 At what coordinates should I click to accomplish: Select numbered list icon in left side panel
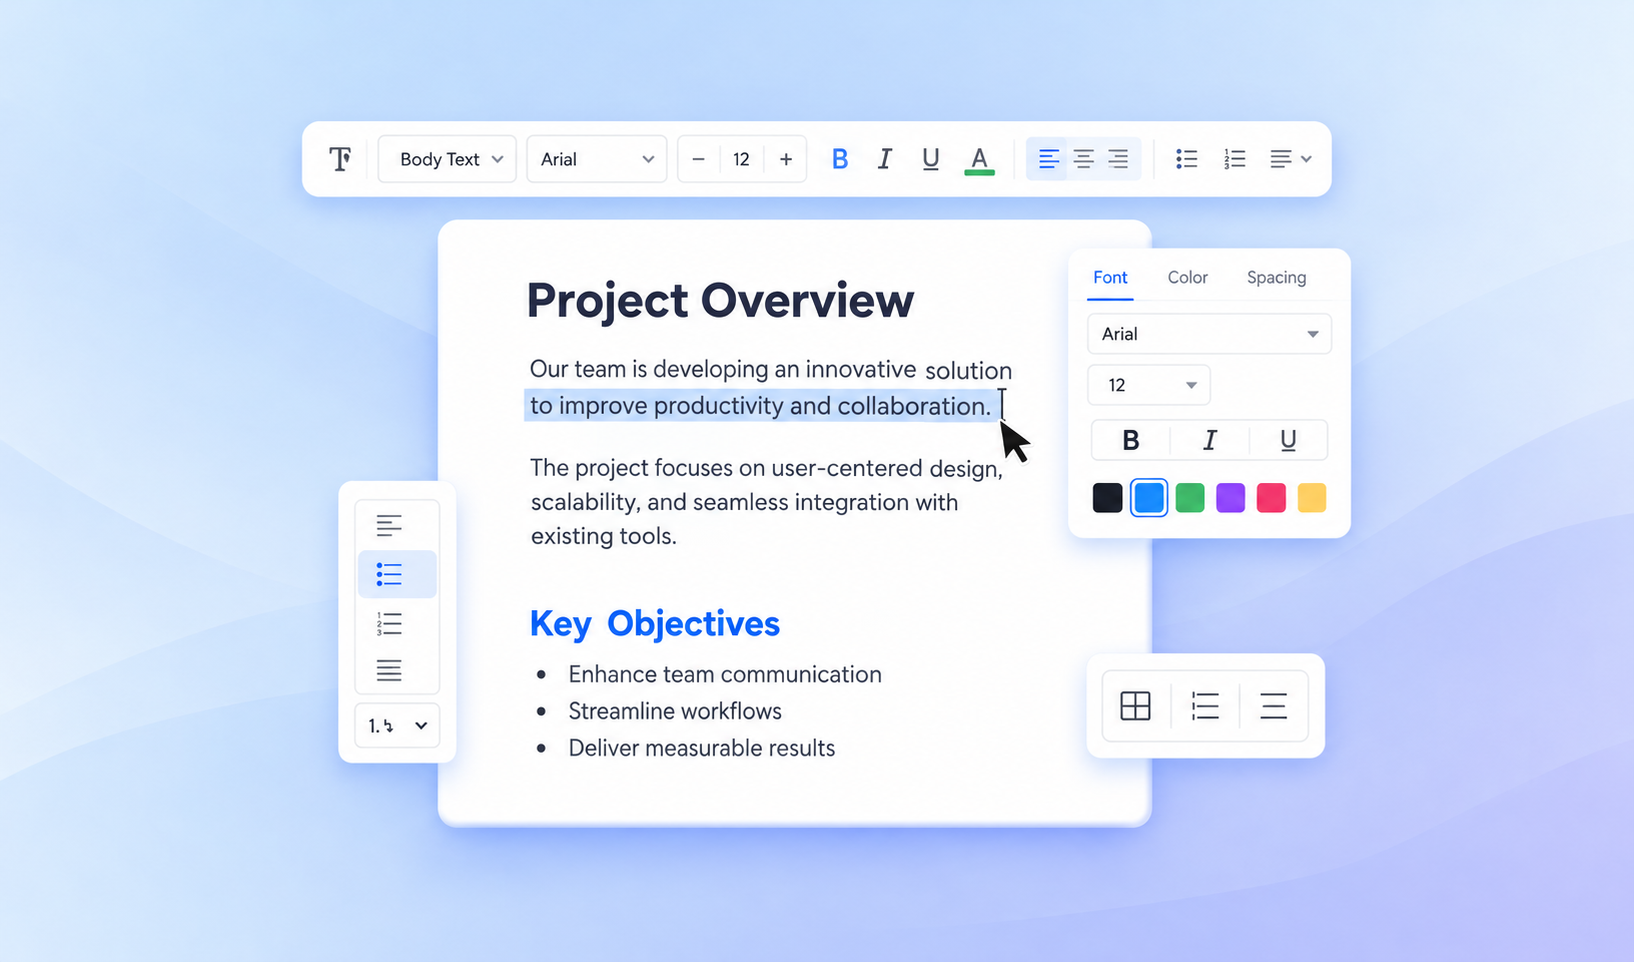click(x=389, y=624)
